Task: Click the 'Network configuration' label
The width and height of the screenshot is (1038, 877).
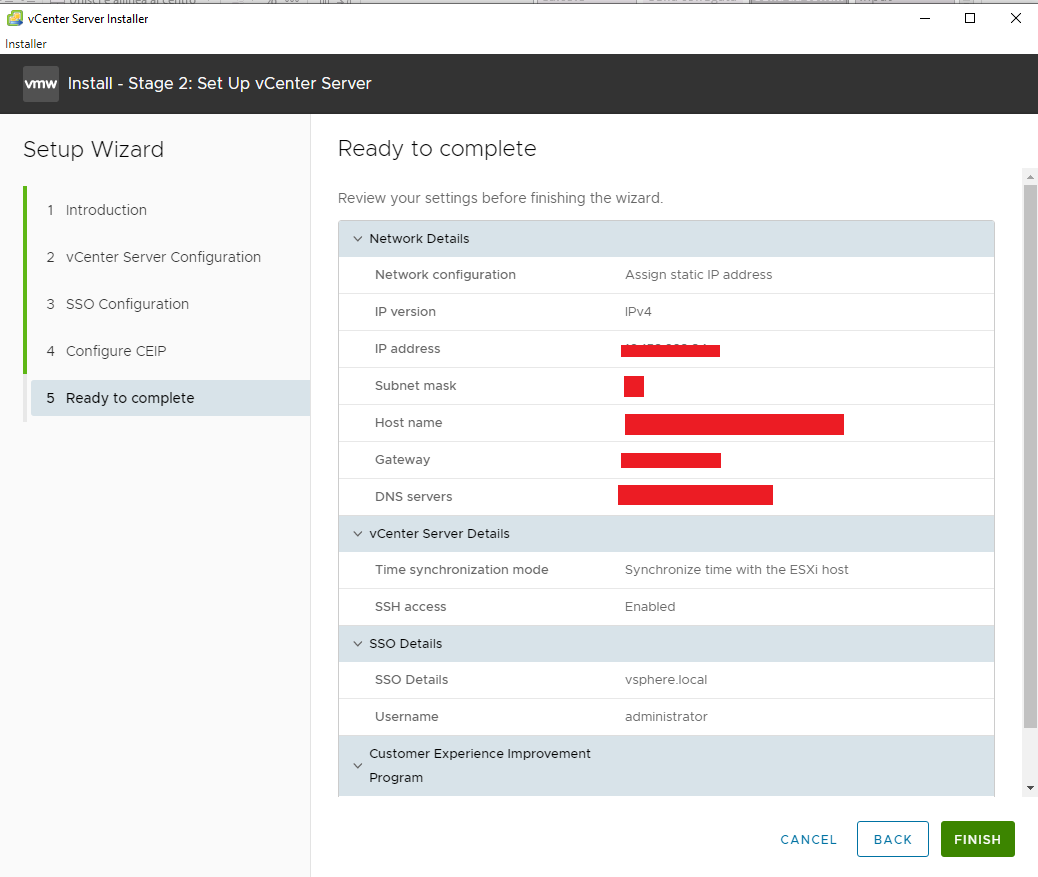Action: point(445,275)
